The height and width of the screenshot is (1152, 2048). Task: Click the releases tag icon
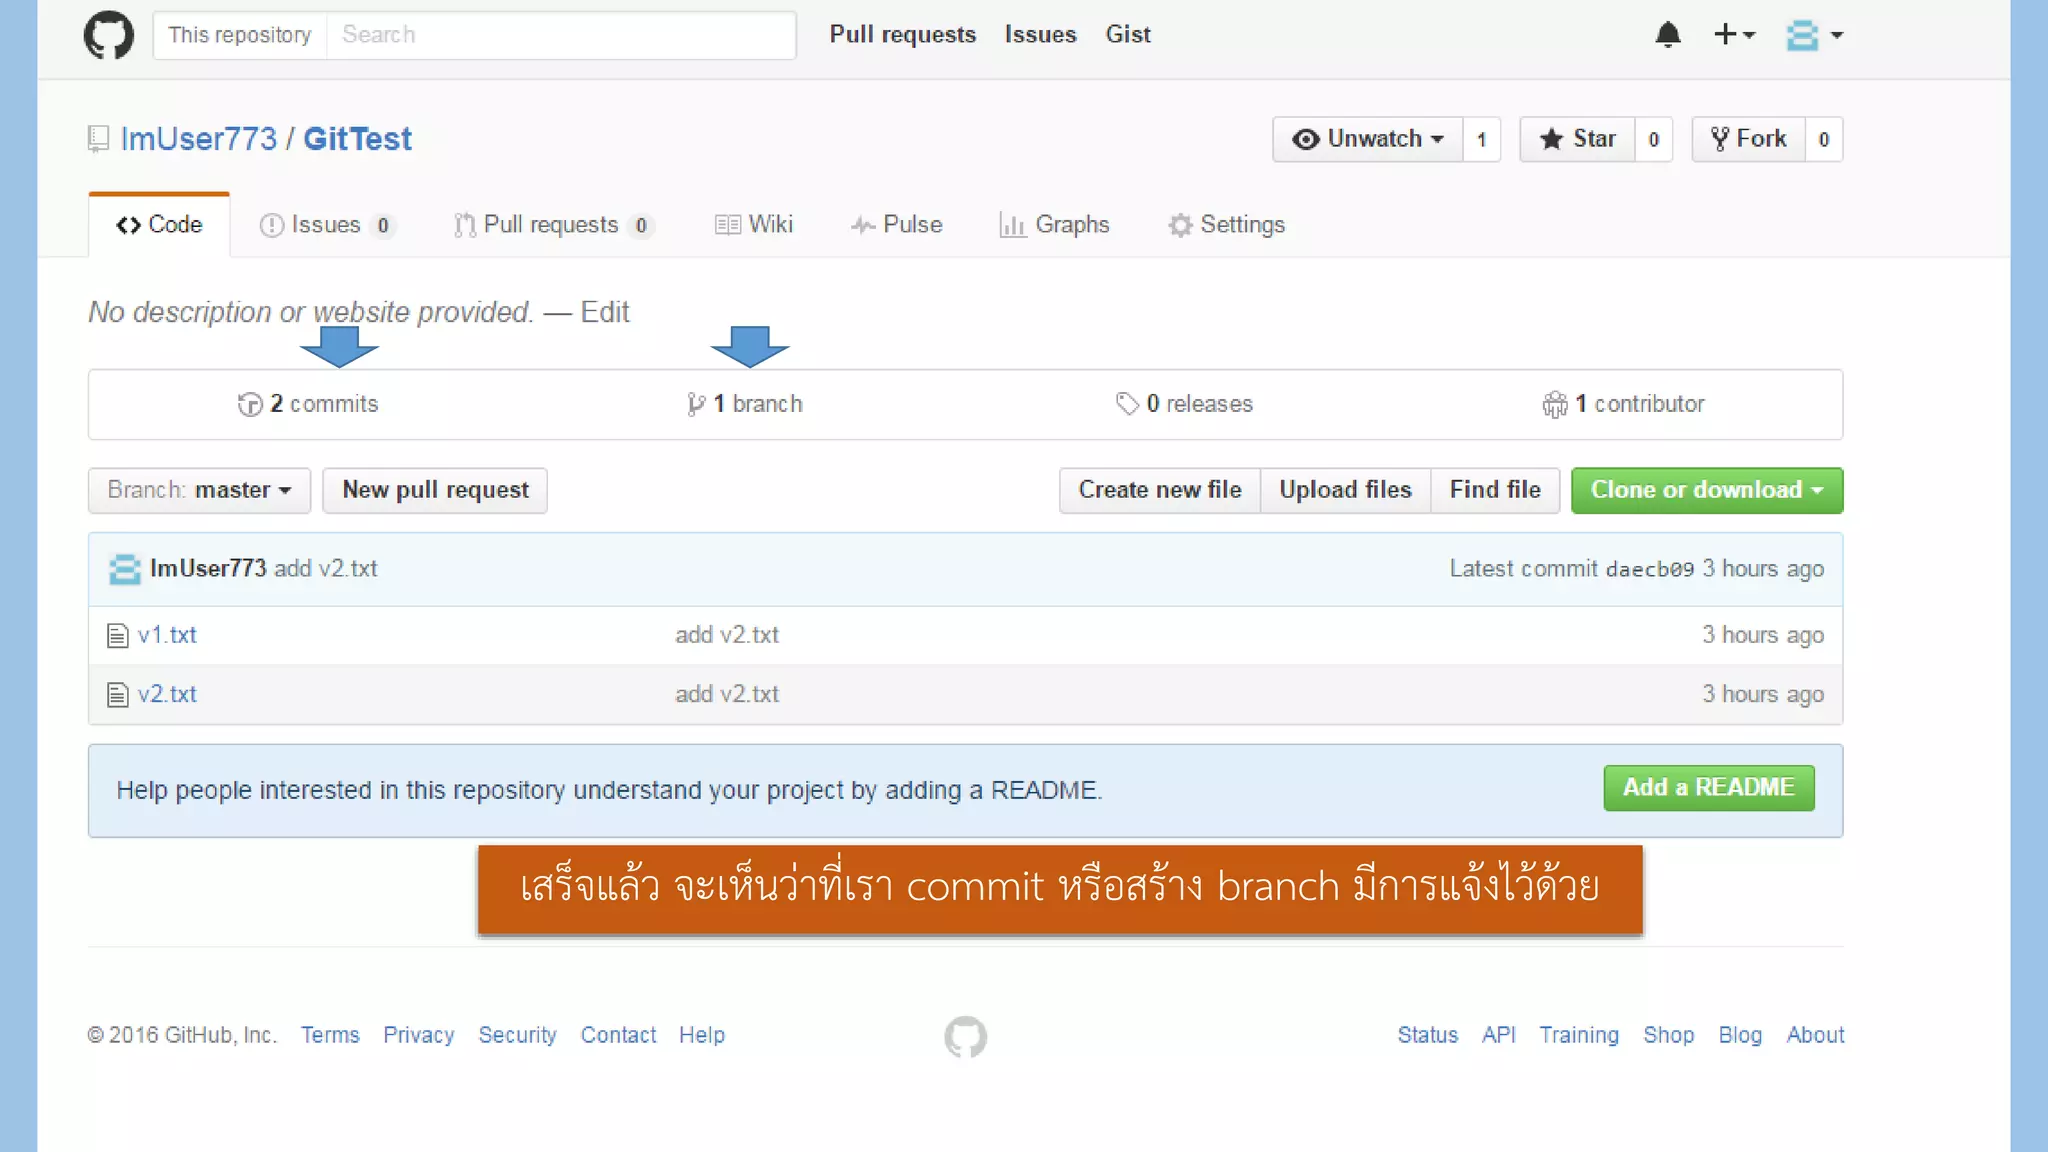click(x=1127, y=404)
